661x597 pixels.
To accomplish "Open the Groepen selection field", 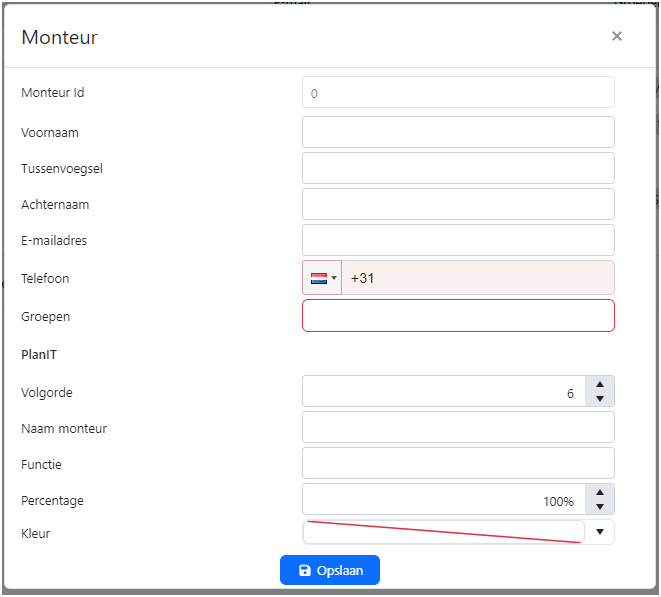I will click(458, 316).
